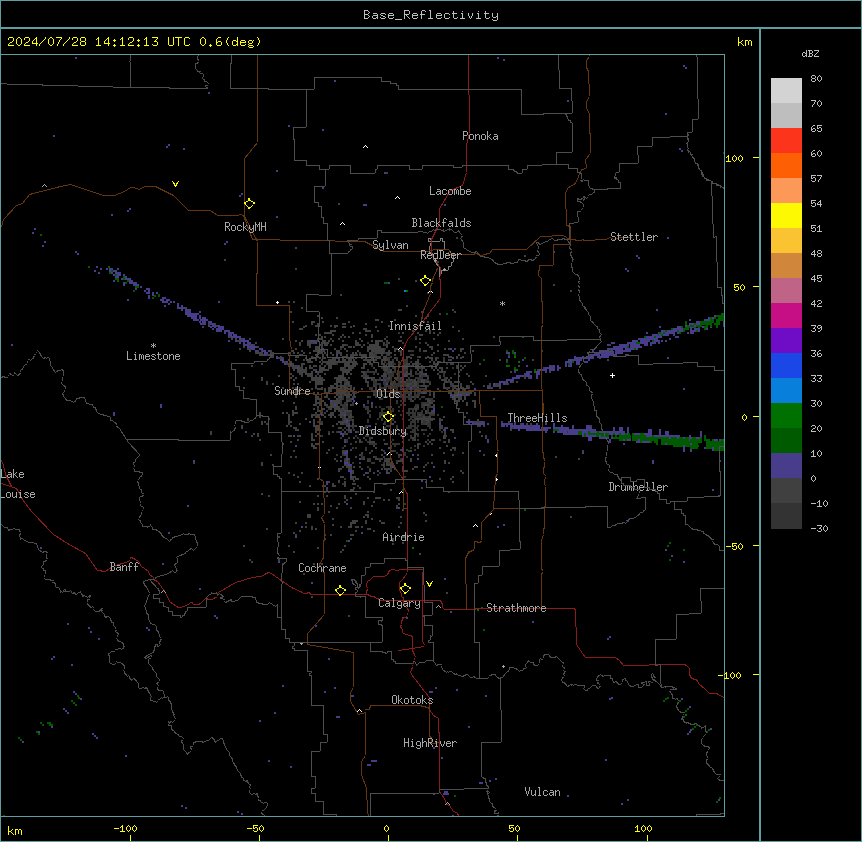The height and width of the screenshot is (842, 862).
Task: Click the RockyMH label
Action: click(245, 227)
